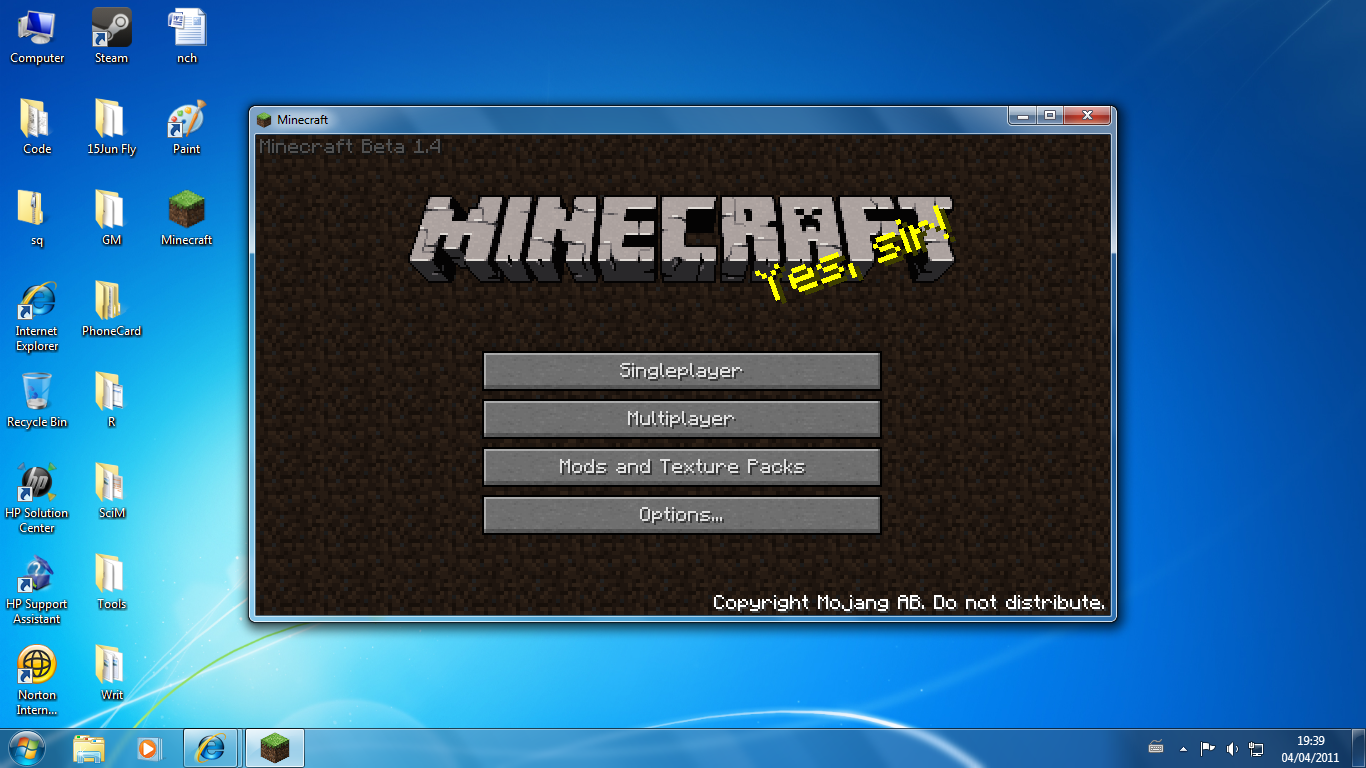1366x768 pixels.
Task: Open HP Solution Center shortcut
Action: (37, 499)
